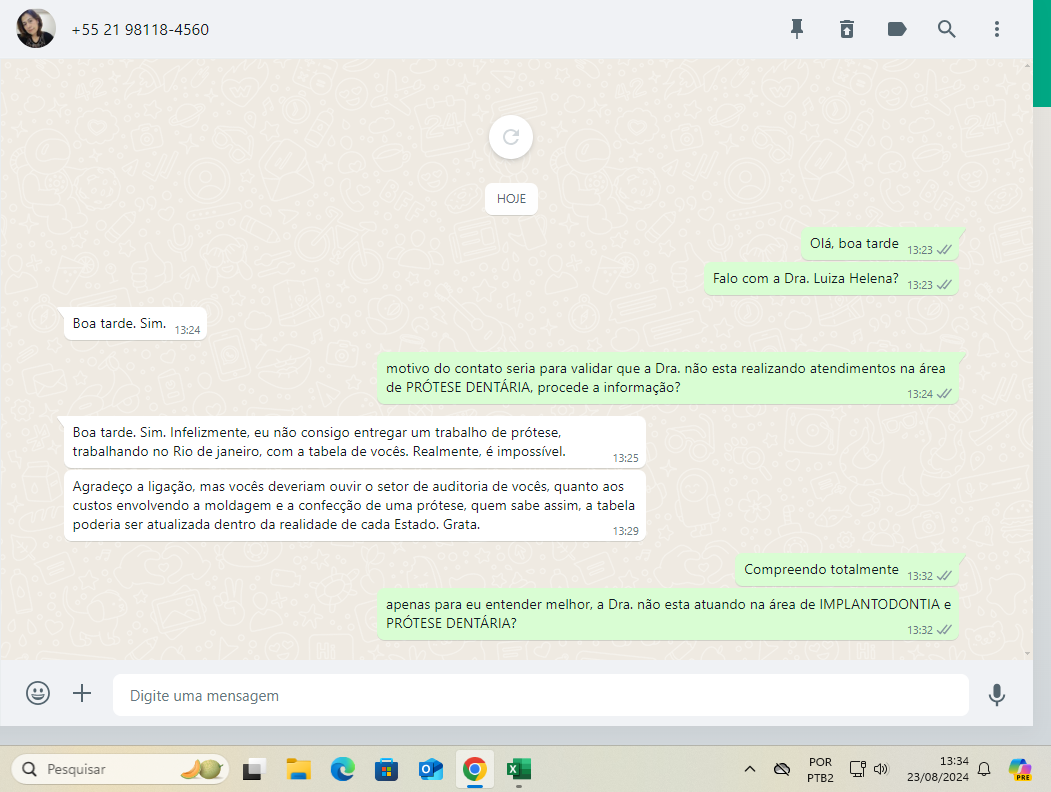Search messages with the magnifier icon
The image size is (1051, 792).
(x=946, y=29)
